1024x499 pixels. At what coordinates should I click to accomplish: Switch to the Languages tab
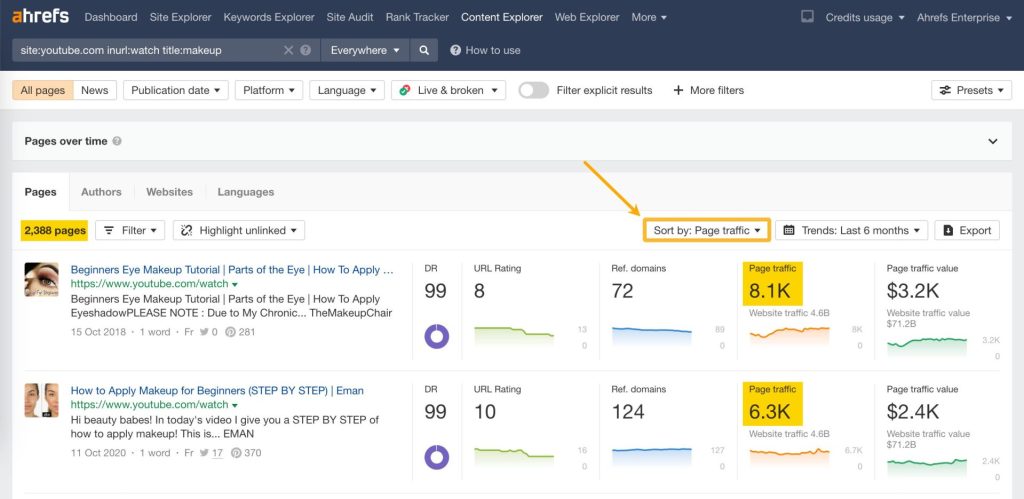point(246,192)
